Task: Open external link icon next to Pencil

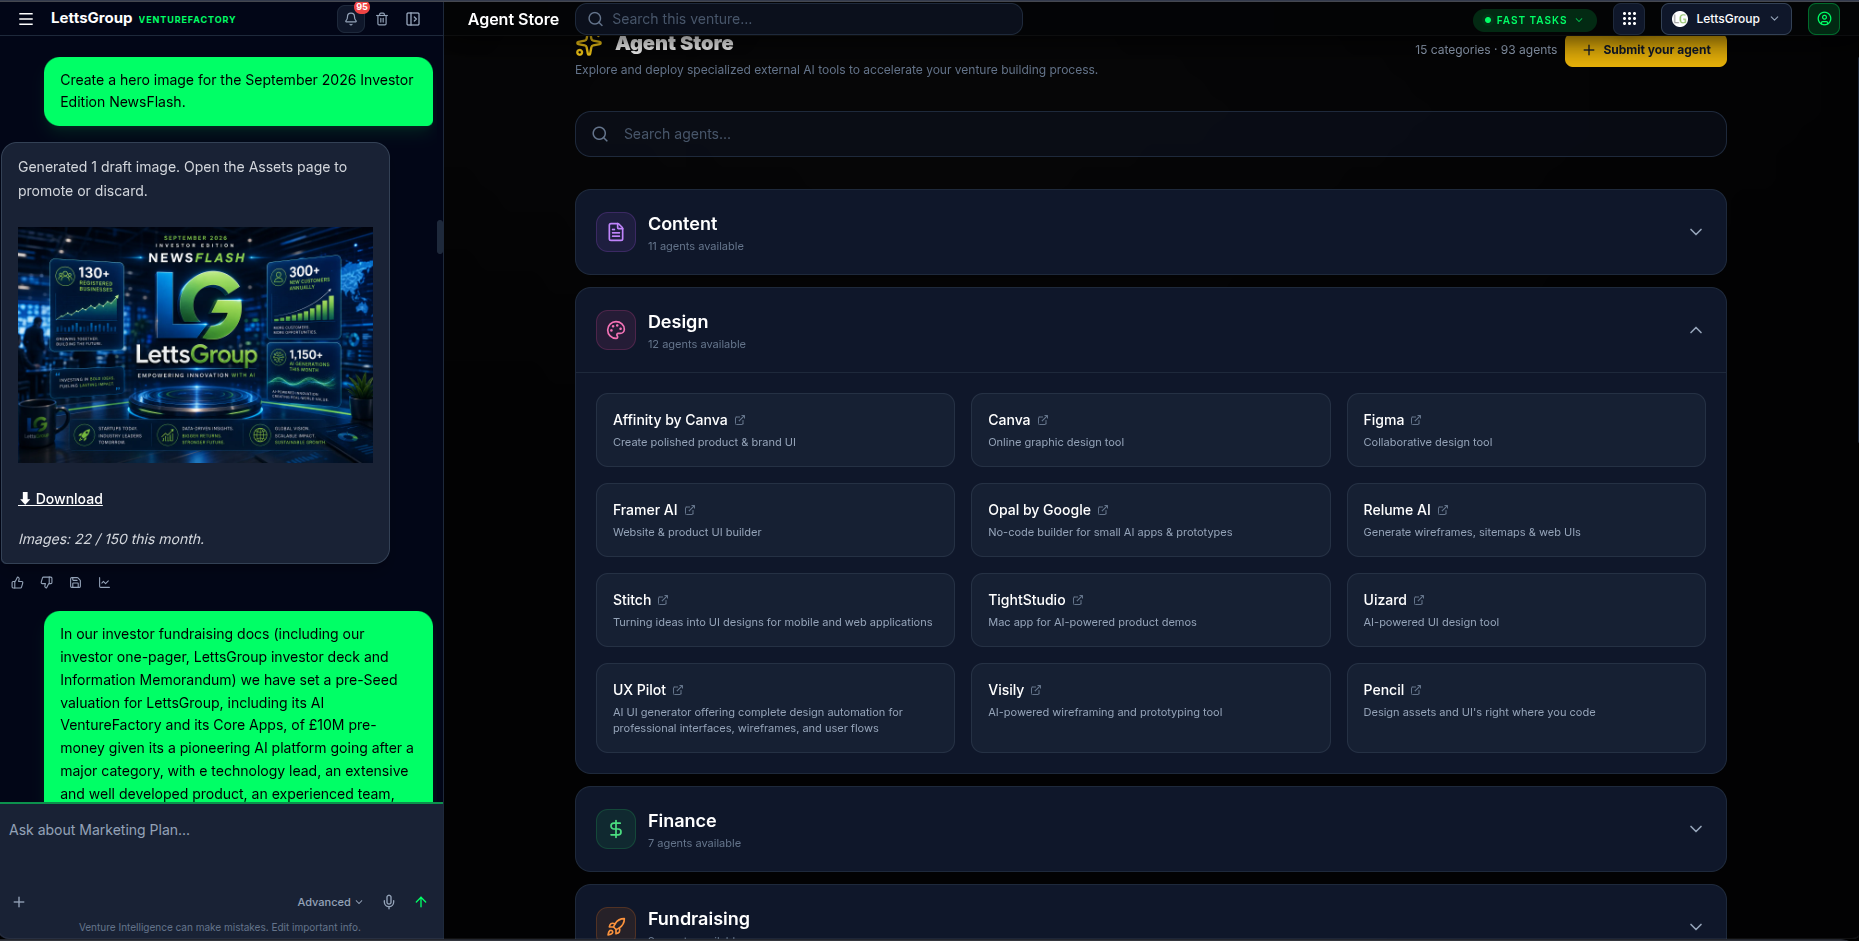Action: pos(1416,690)
